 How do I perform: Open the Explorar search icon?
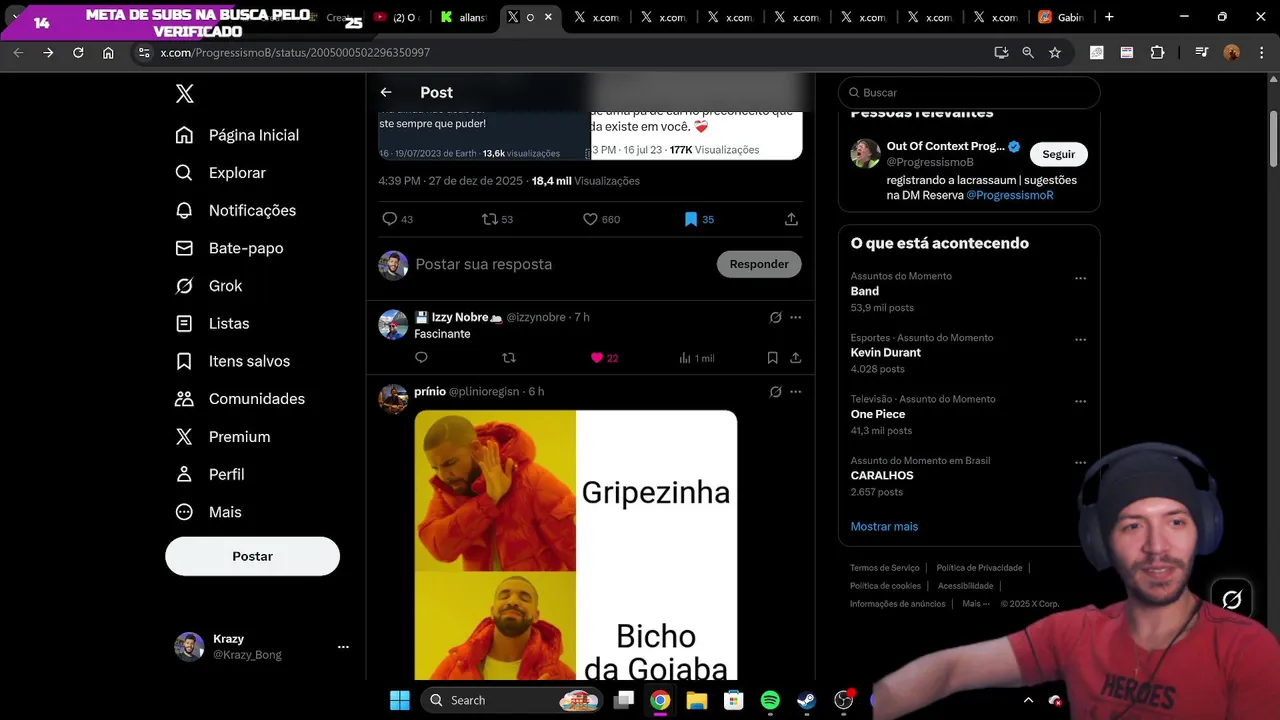coord(184,173)
